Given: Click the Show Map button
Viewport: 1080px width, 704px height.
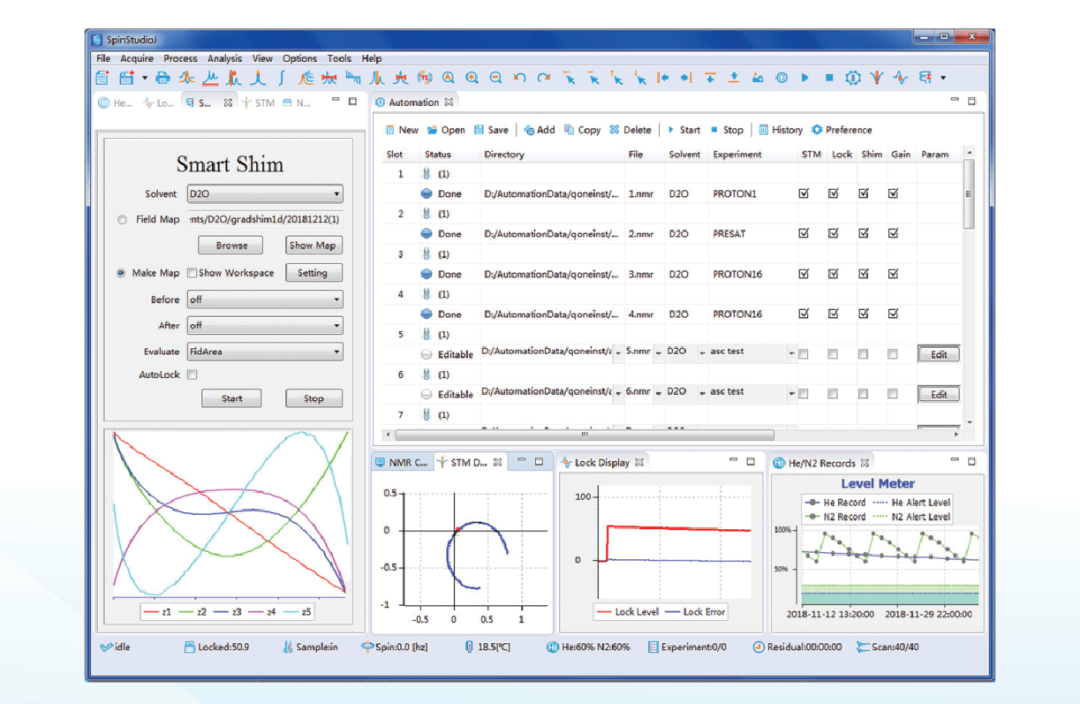Looking at the screenshot, I should click(313, 245).
